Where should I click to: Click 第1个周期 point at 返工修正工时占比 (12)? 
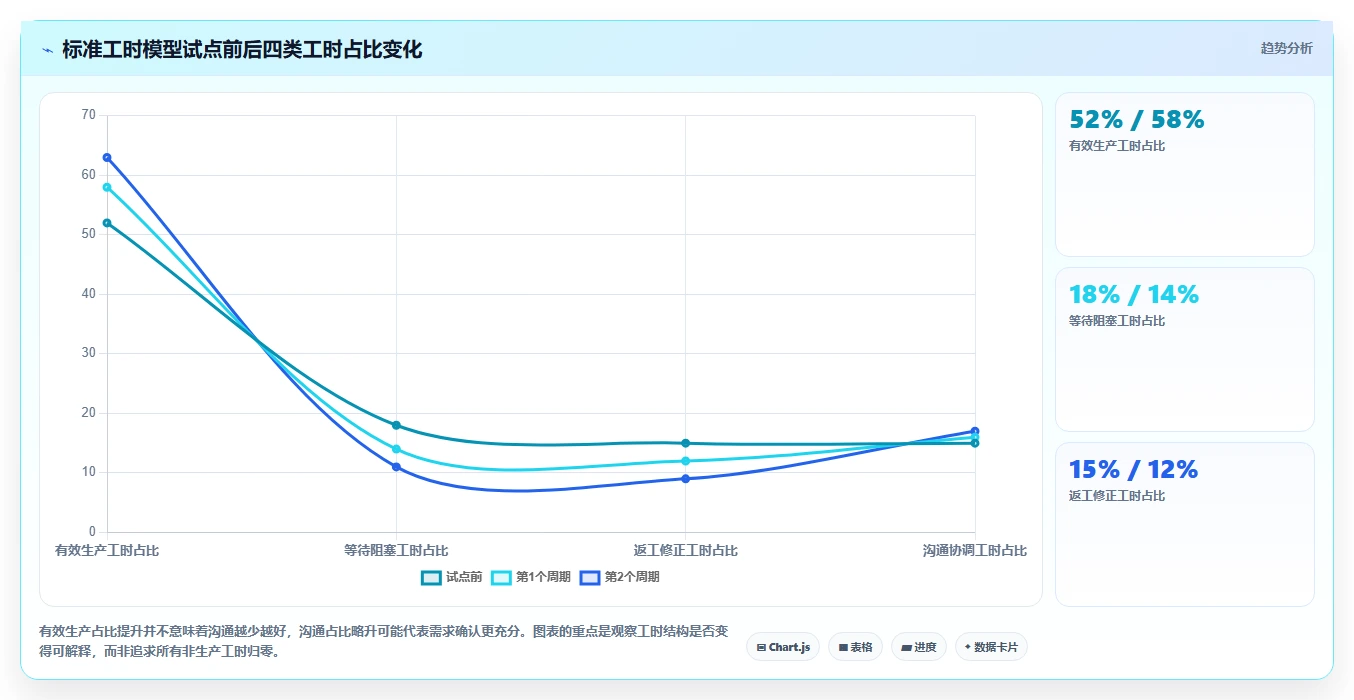coord(685,461)
